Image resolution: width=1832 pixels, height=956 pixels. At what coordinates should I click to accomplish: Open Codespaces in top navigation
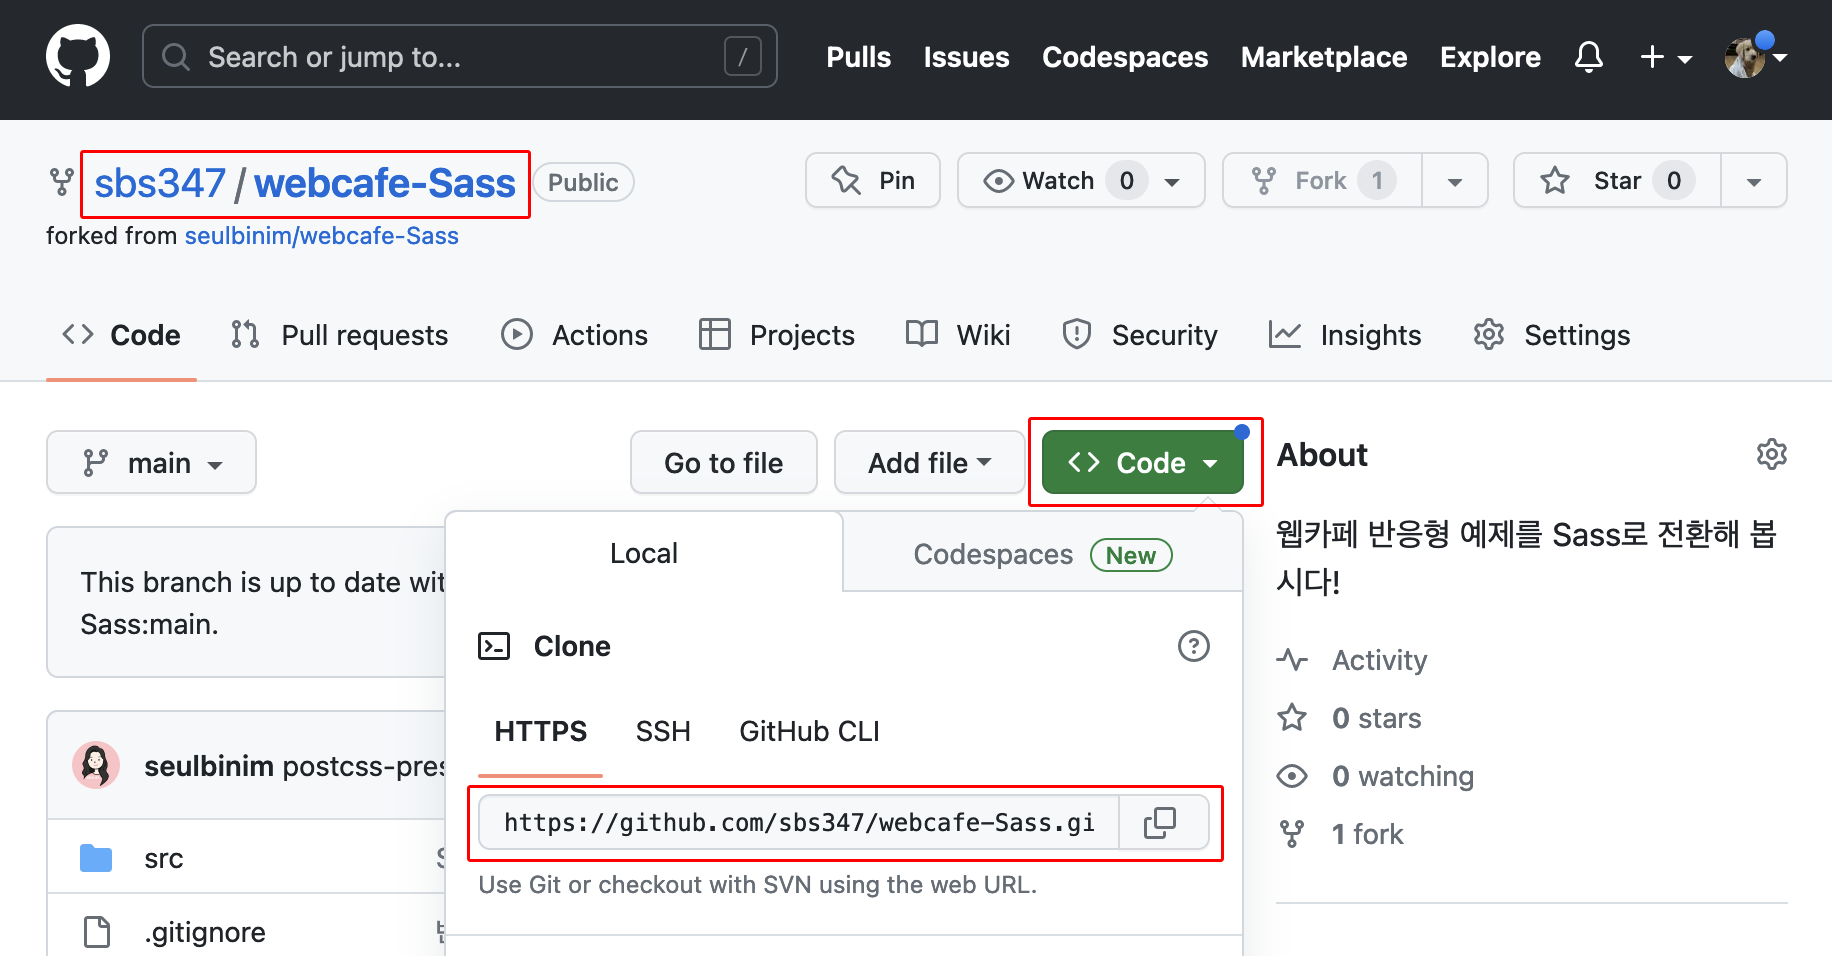tap(1125, 57)
